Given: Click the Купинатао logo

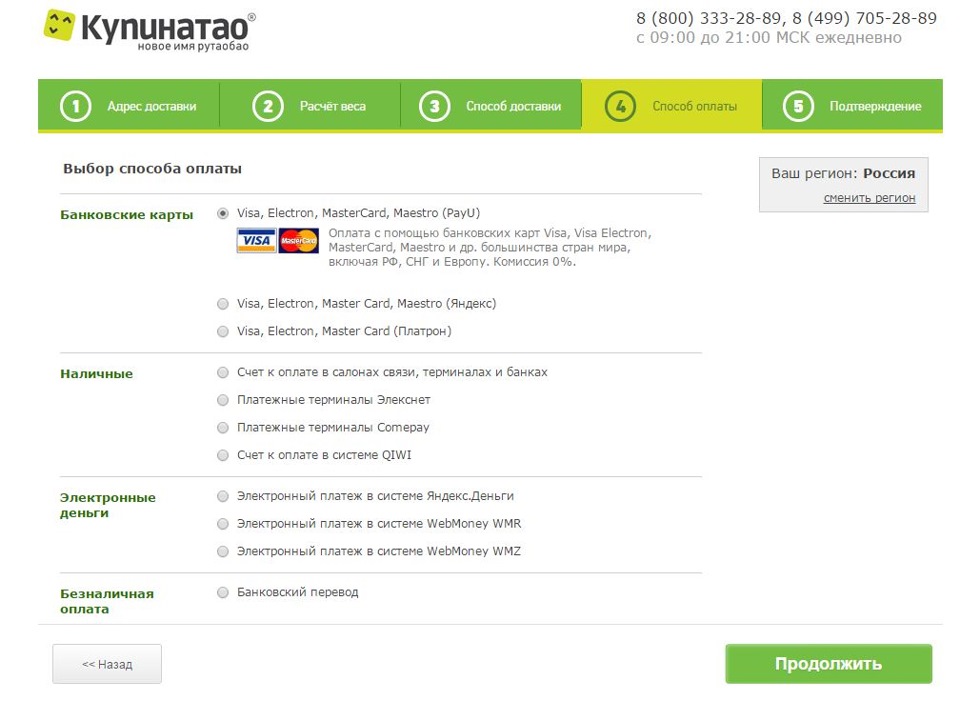Looking at the screenshot, I should 149,29.
